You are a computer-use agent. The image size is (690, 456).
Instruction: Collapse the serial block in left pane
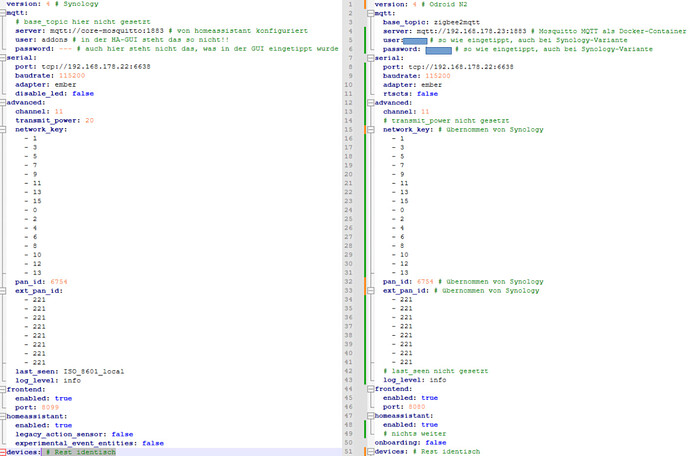click(4, 57)
